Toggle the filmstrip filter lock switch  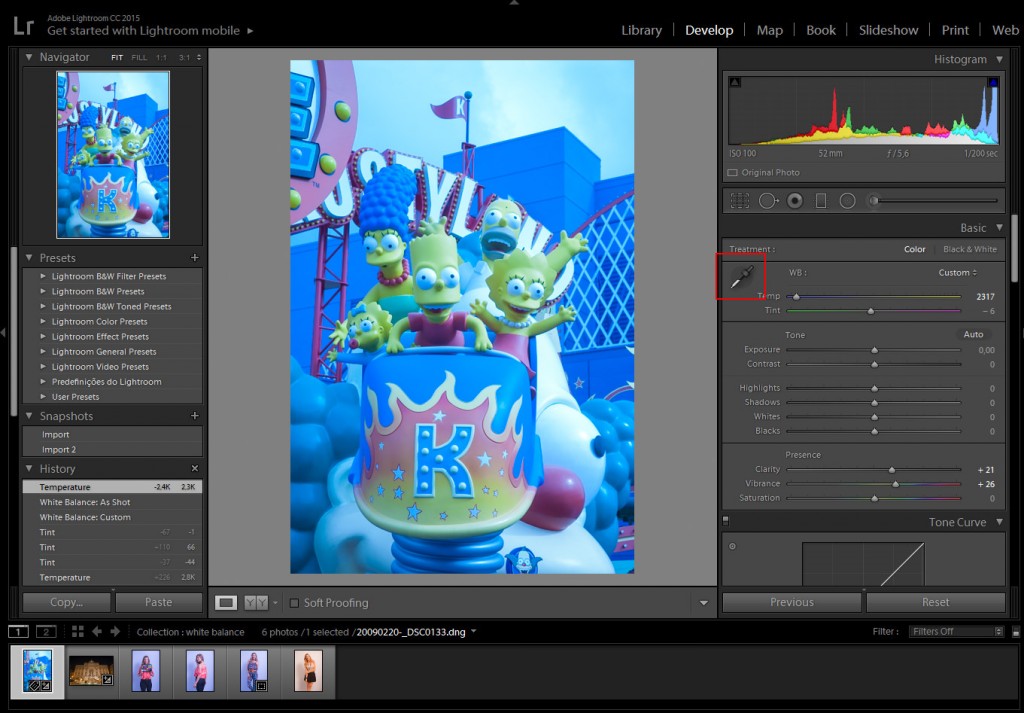coord(1016,631)
